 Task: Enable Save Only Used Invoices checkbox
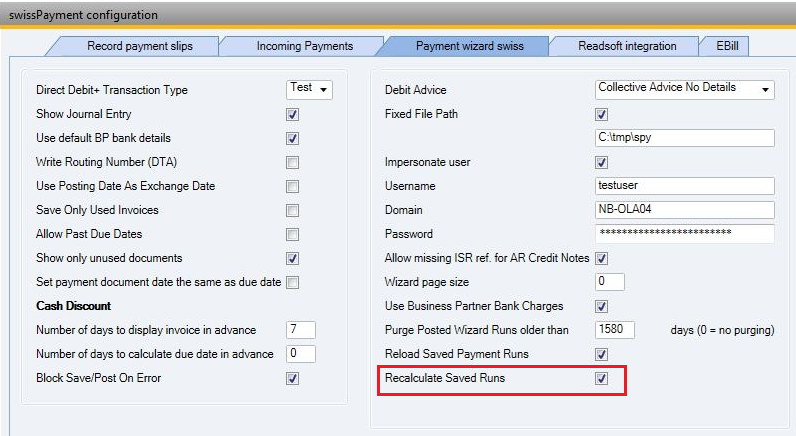[x=292, y=210]
